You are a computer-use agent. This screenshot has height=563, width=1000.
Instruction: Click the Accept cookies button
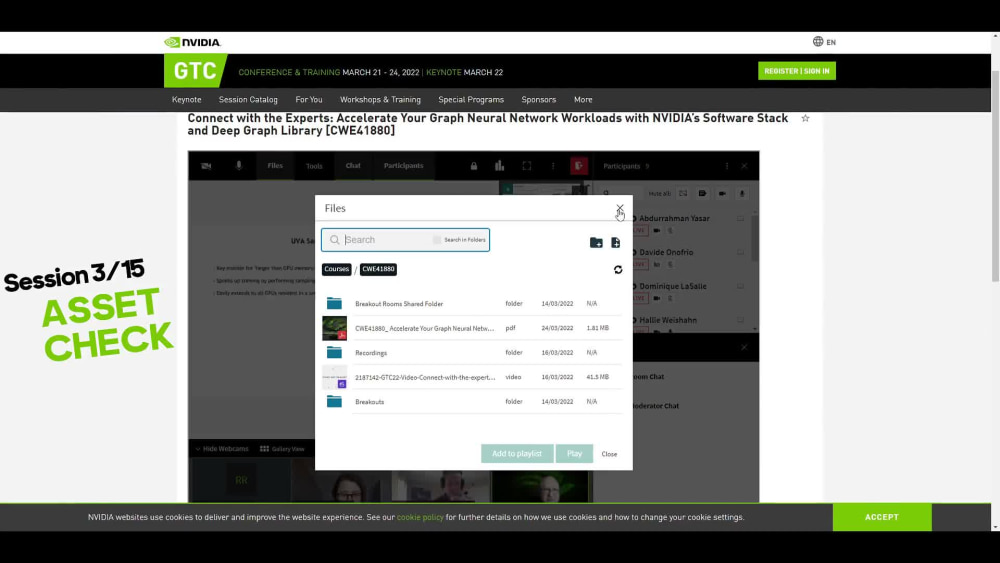882,517
